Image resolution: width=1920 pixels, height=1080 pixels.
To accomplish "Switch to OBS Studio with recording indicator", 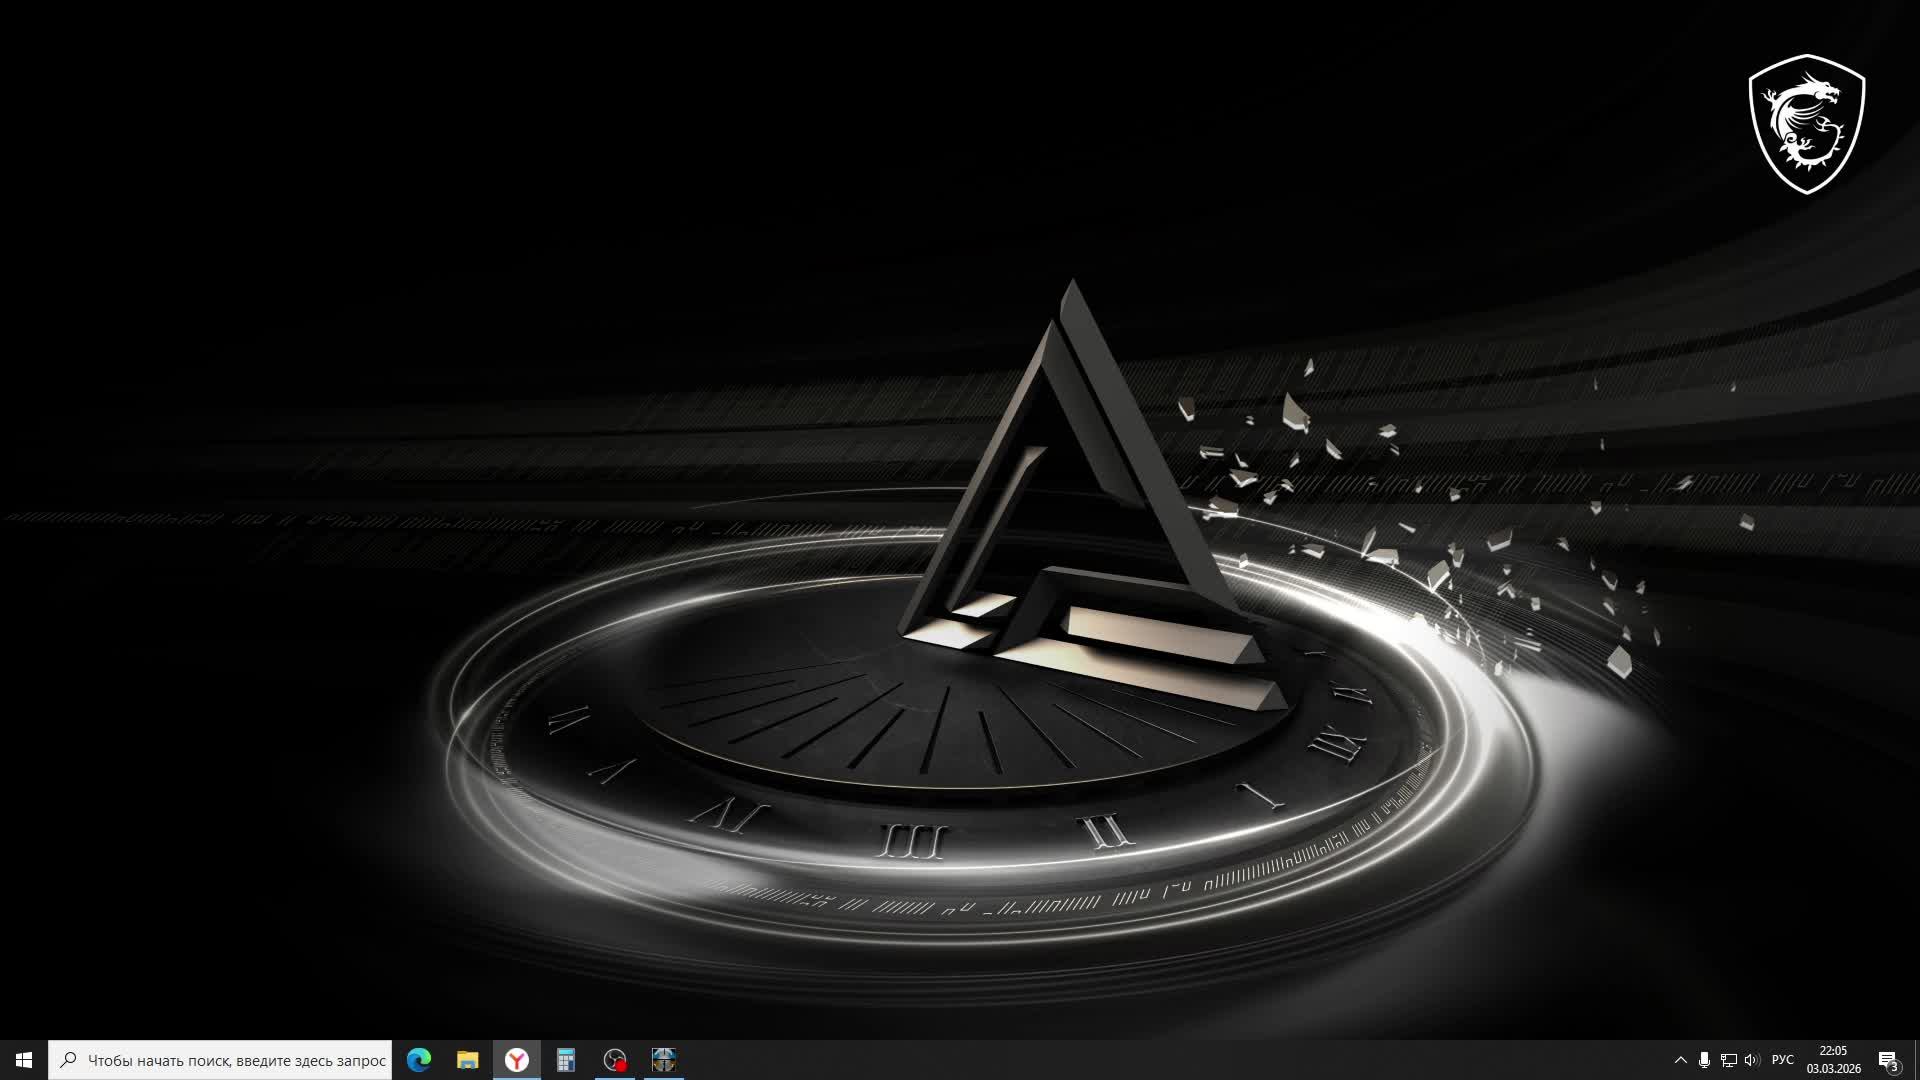I will click(x=615, y=1060).
